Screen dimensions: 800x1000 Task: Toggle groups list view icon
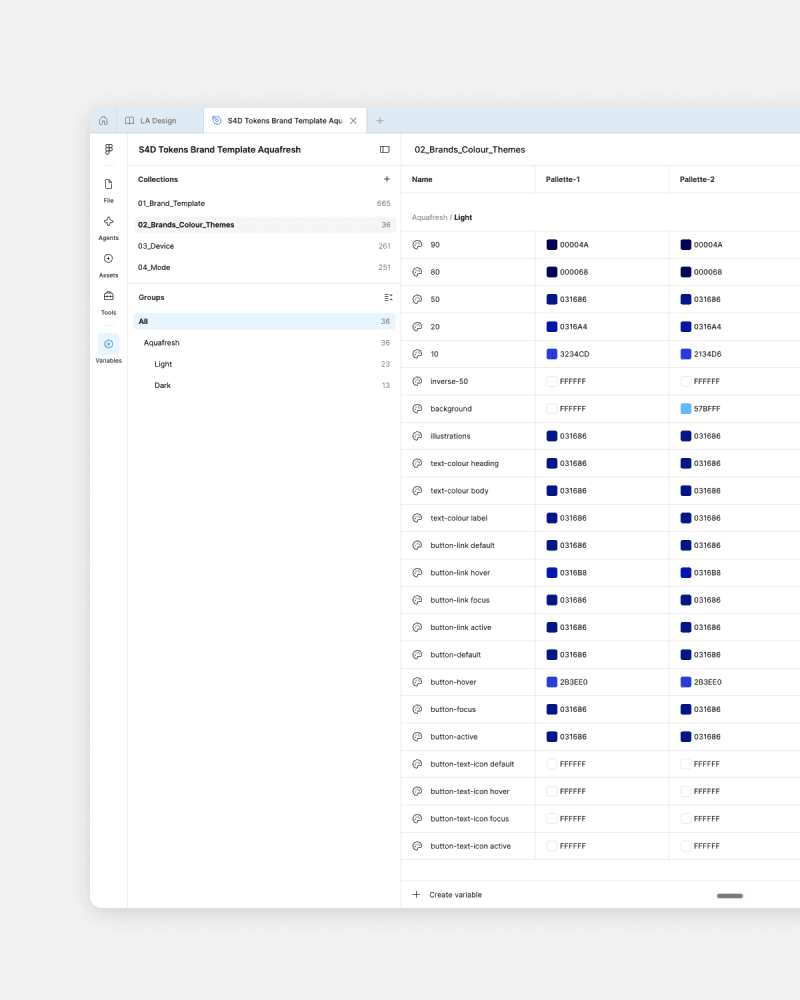pyautogui.click(x=388, y=297)
